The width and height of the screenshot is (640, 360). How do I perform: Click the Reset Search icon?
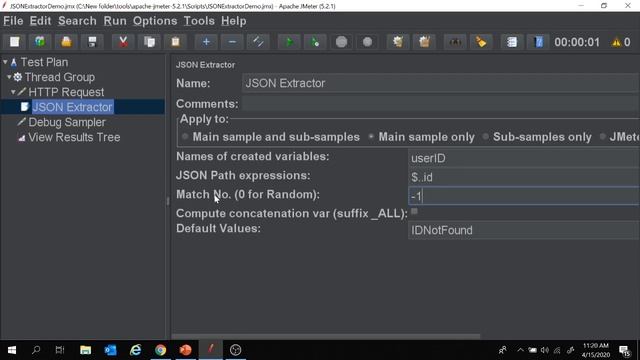[481, 42]
